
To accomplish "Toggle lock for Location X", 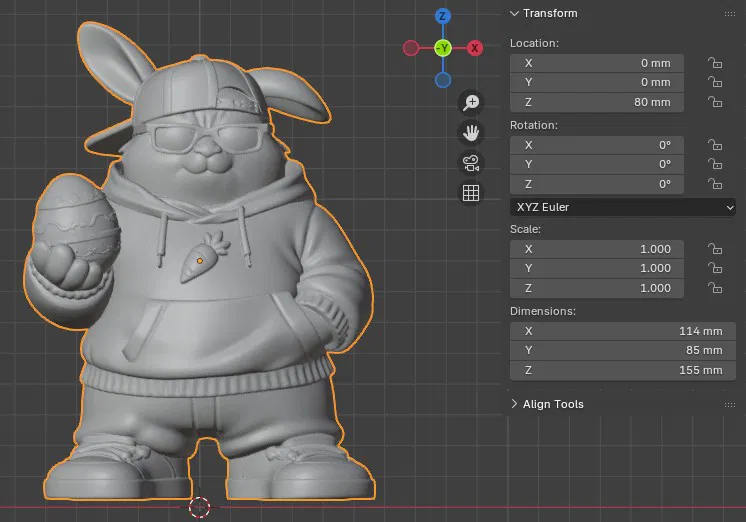I will click(x=715, y=63).
